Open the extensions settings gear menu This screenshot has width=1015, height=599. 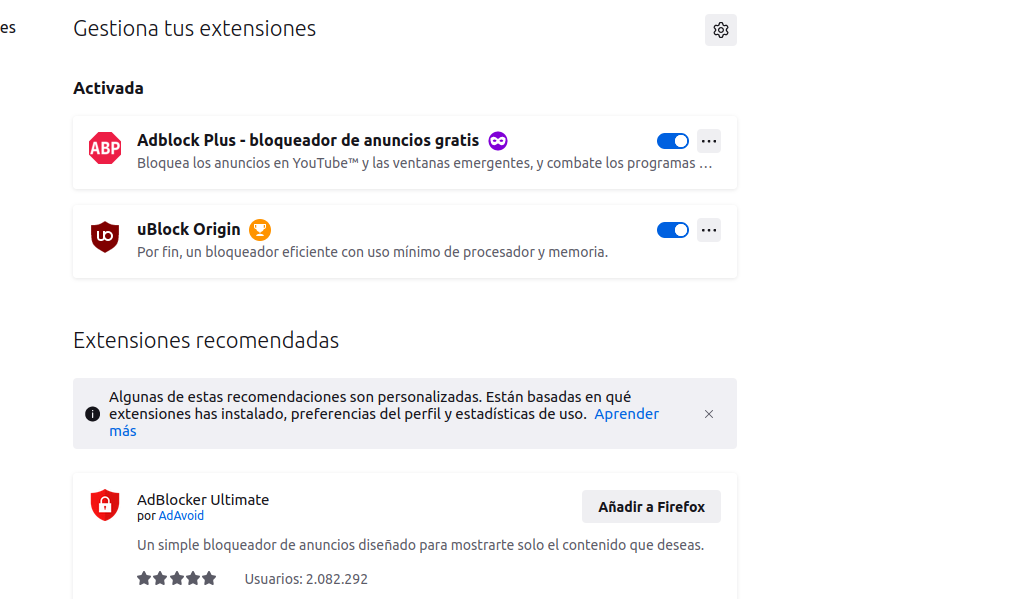pyautogui.click(x=720, y=30)
